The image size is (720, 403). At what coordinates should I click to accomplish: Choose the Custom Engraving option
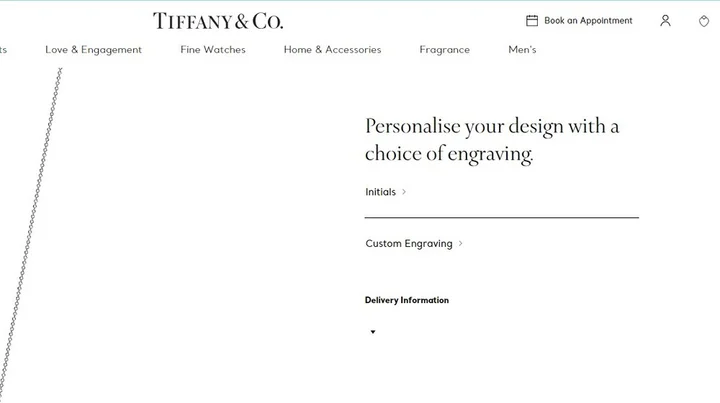409,244
